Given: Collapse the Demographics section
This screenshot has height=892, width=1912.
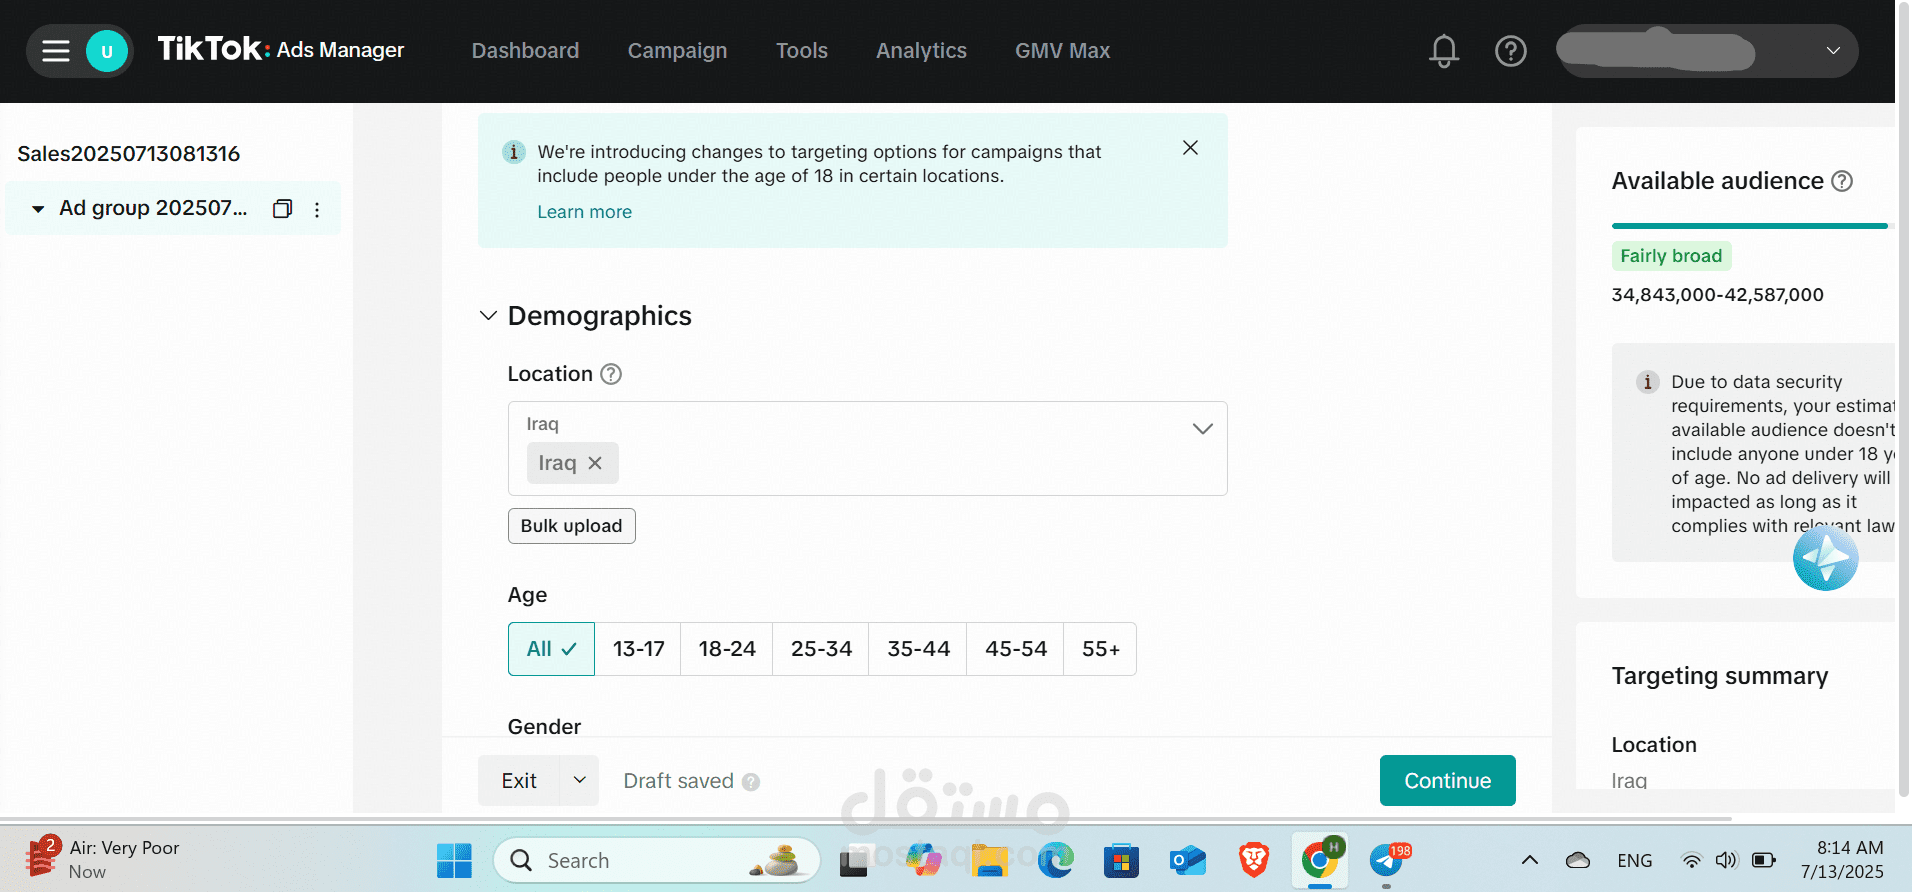Looking at the screenshot, I should click(x=488, y=316).
